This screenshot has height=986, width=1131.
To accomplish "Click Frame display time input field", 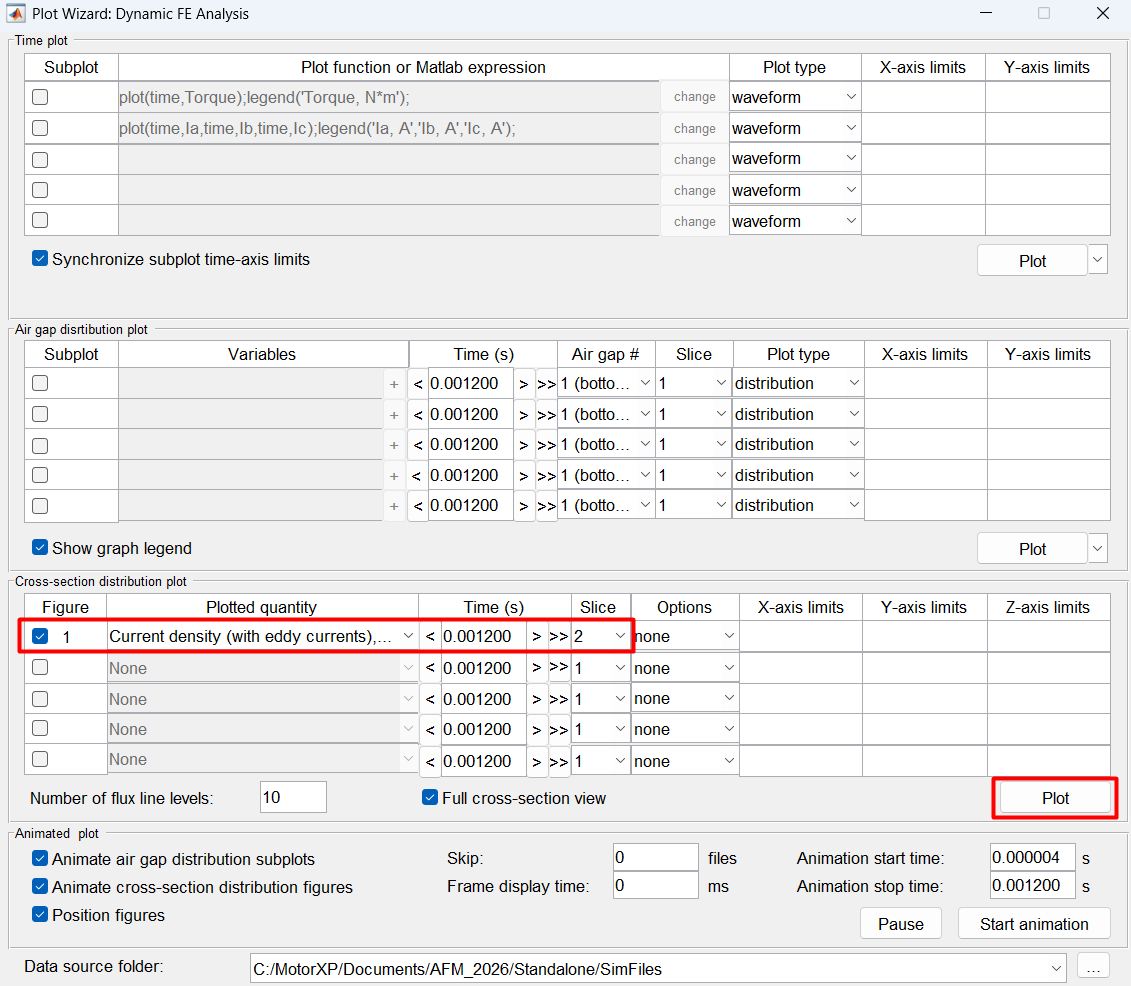I will click(656, 885).
